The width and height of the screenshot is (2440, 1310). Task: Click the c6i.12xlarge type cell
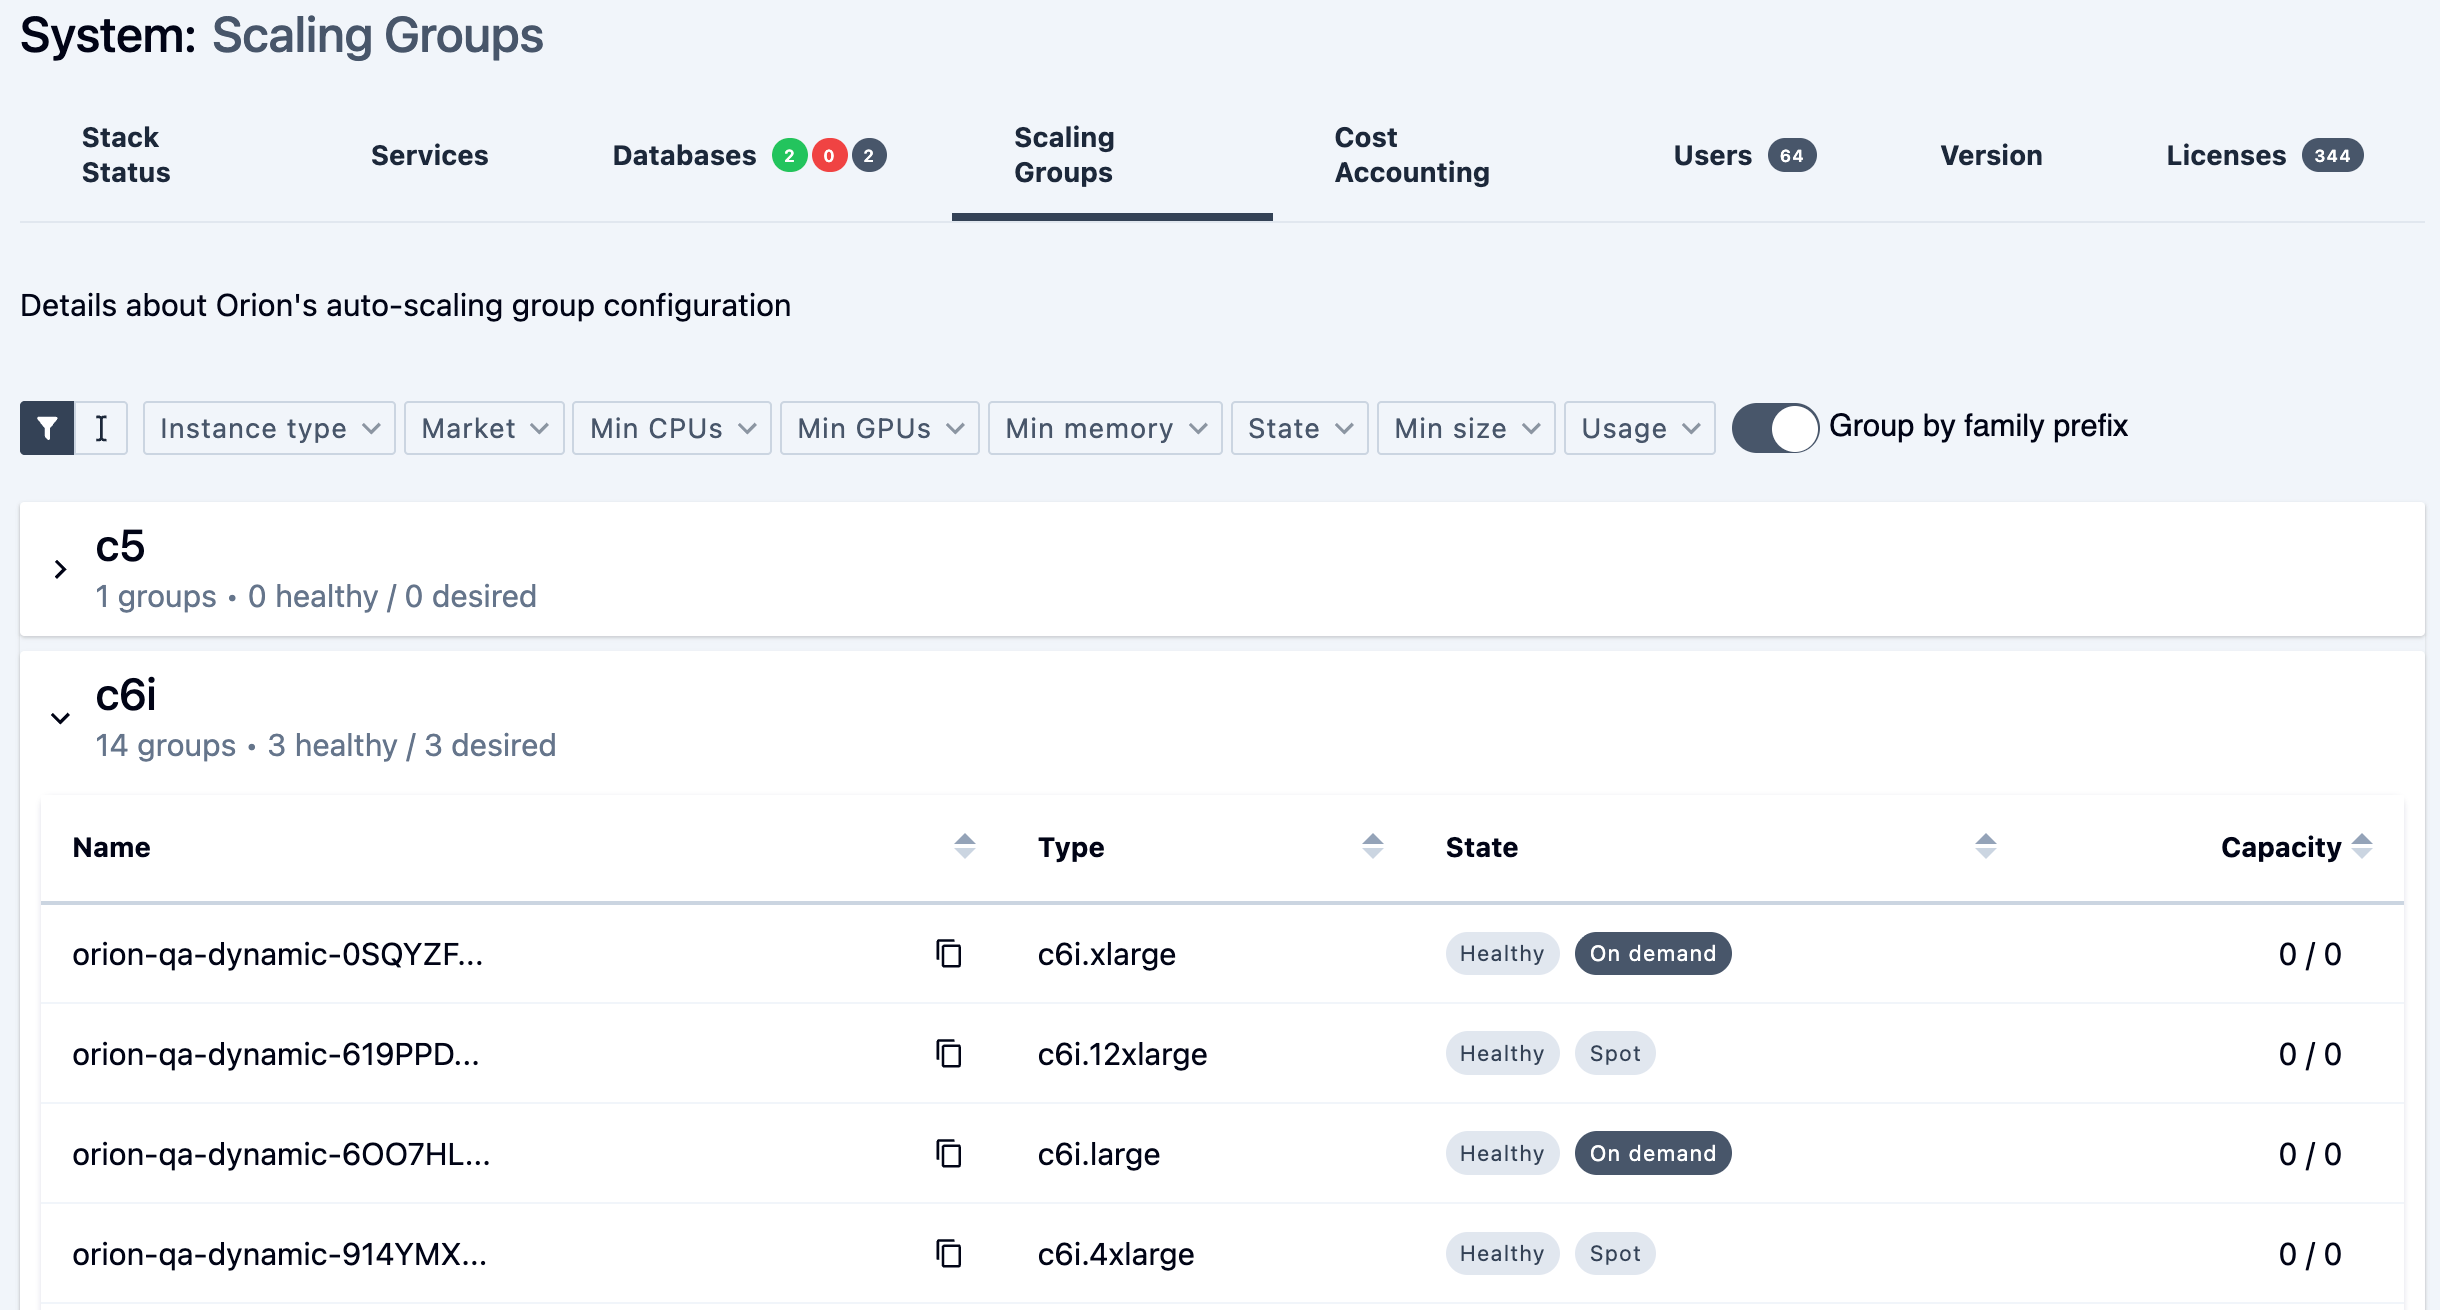1123,1054
